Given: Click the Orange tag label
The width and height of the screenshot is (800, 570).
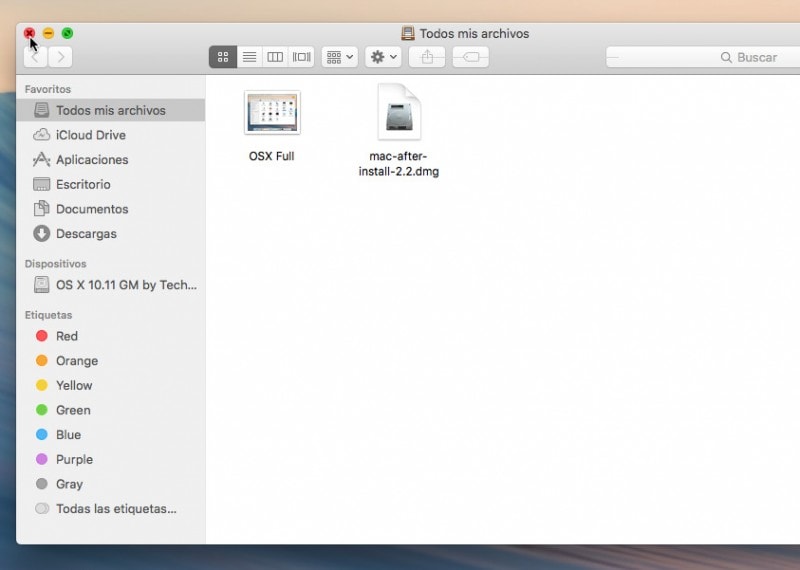Looking at the screenshot, I should pos(77,361).
